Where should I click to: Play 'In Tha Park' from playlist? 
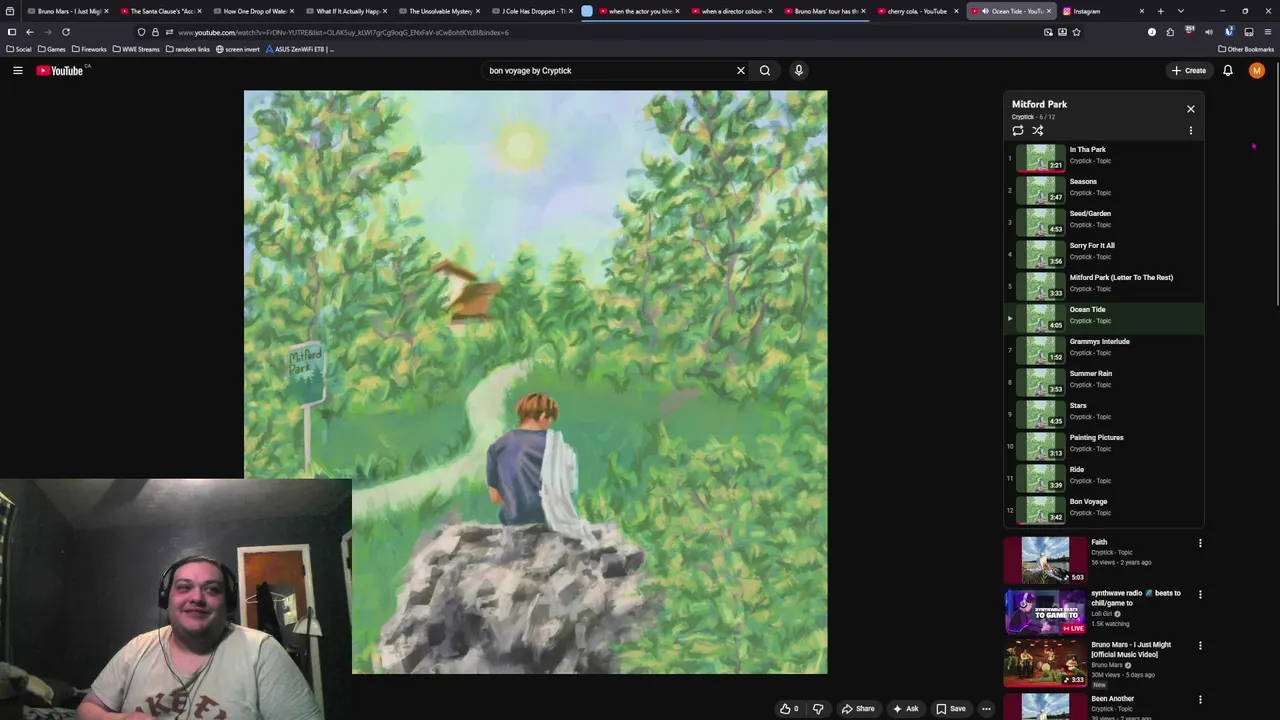coord(1104,158)
